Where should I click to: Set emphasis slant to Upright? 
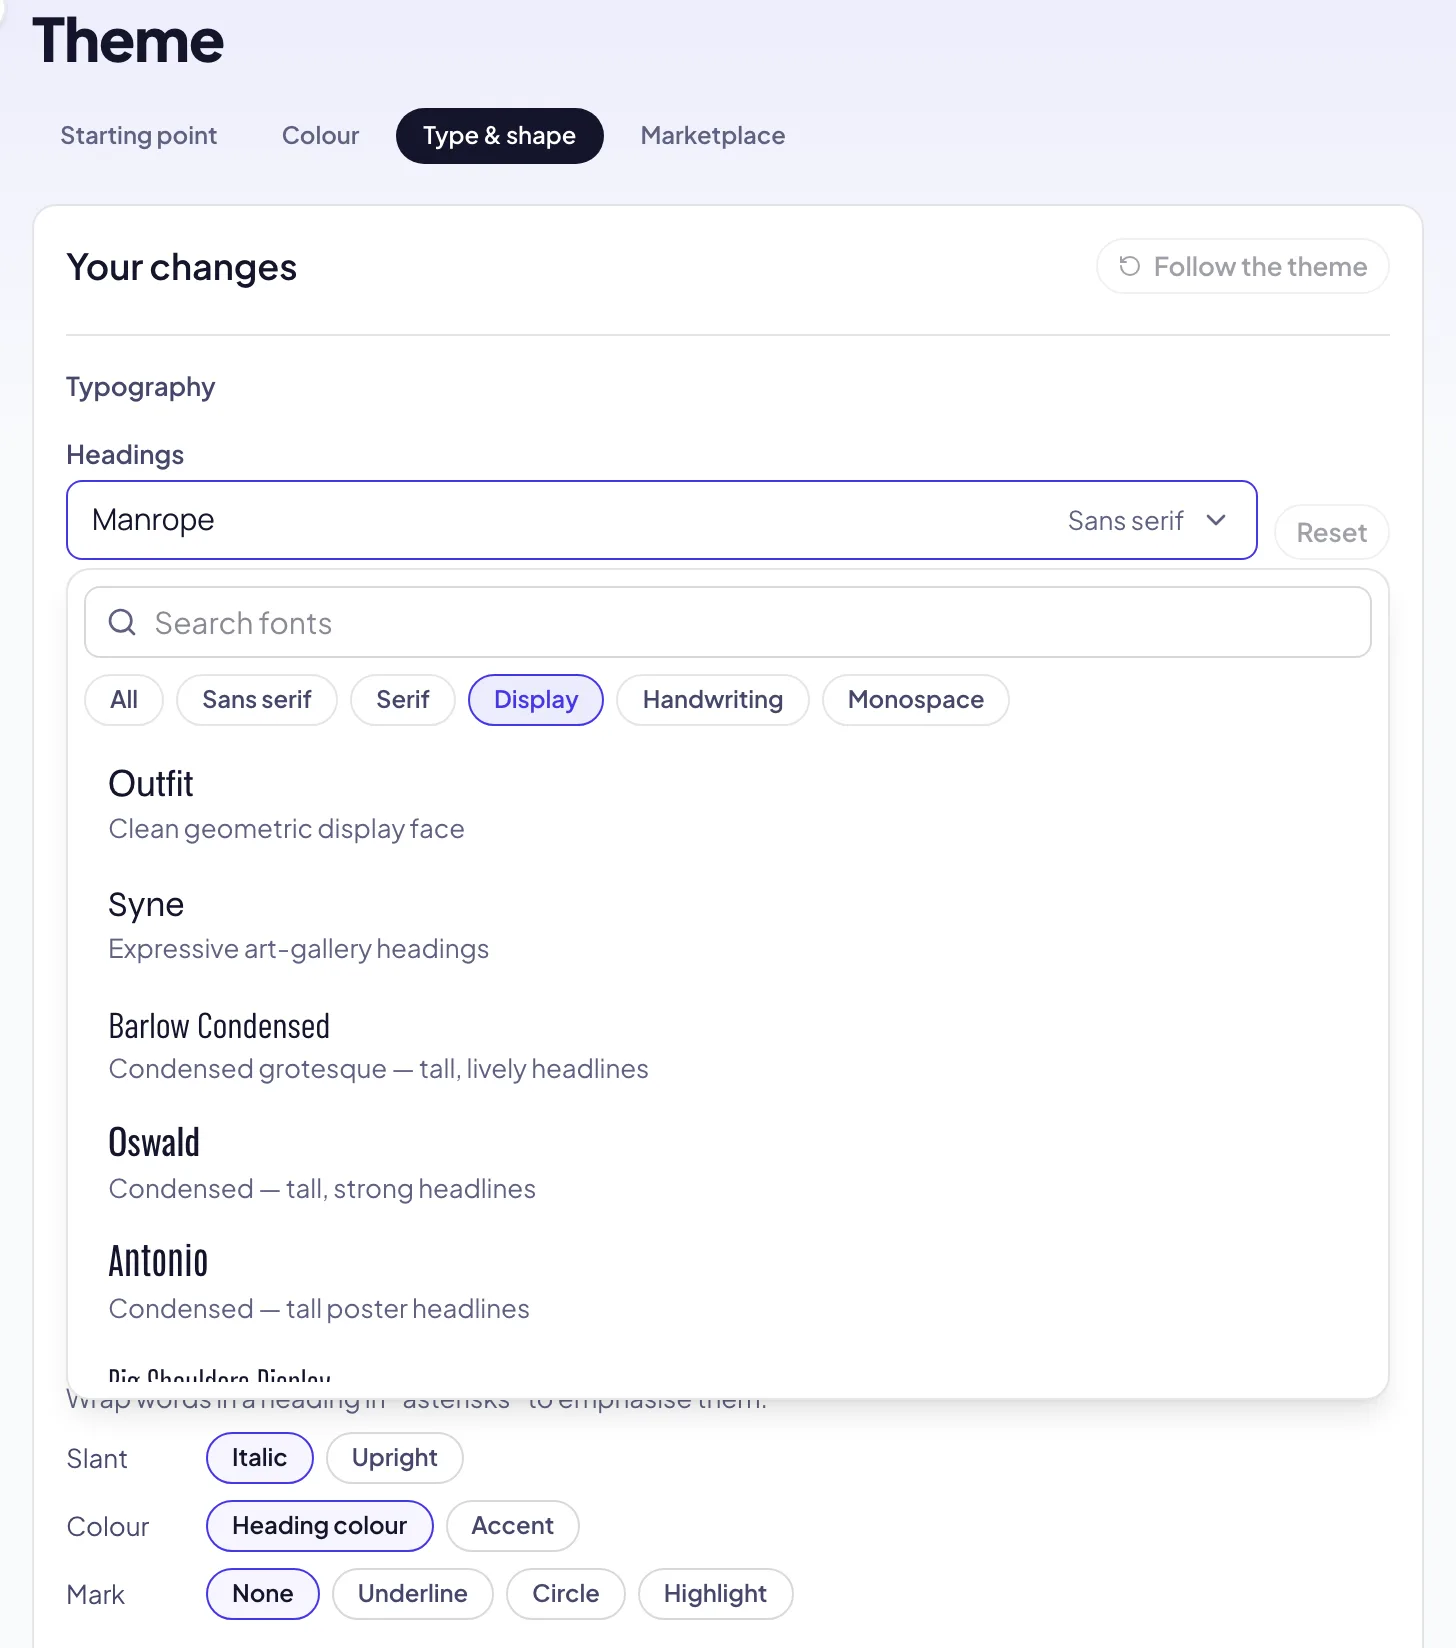pos(395,1458)
